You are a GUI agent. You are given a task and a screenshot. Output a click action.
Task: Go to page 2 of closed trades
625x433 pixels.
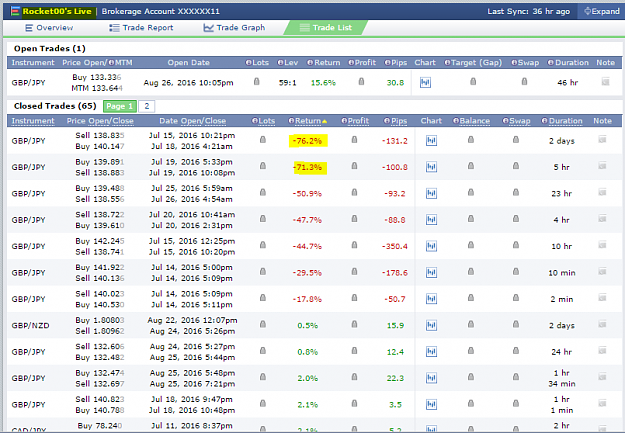point(147,106)
